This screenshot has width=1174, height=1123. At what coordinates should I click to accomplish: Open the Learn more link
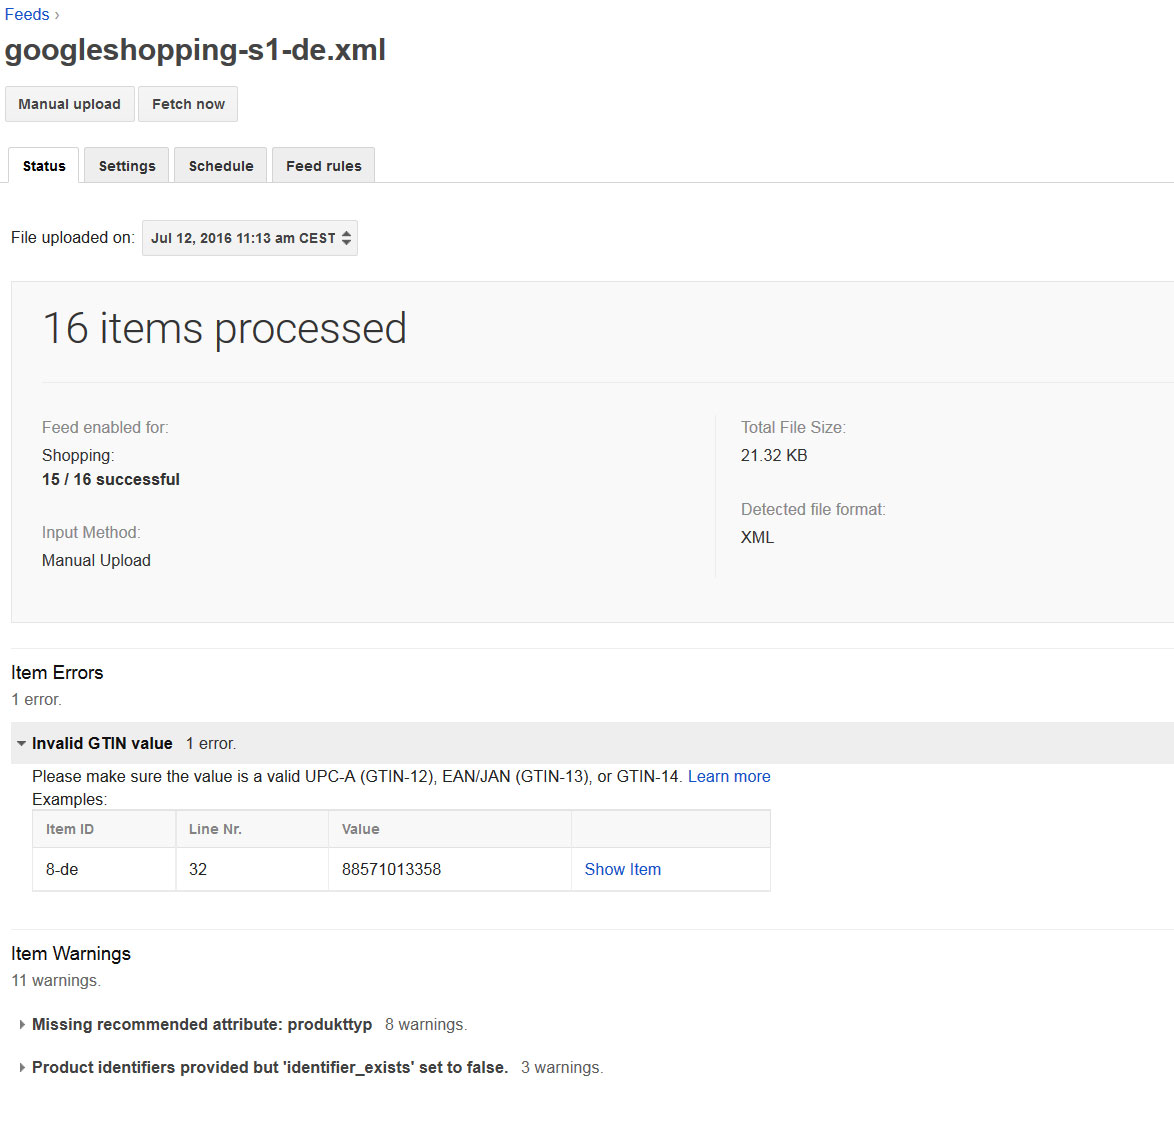tap(729, 777)
